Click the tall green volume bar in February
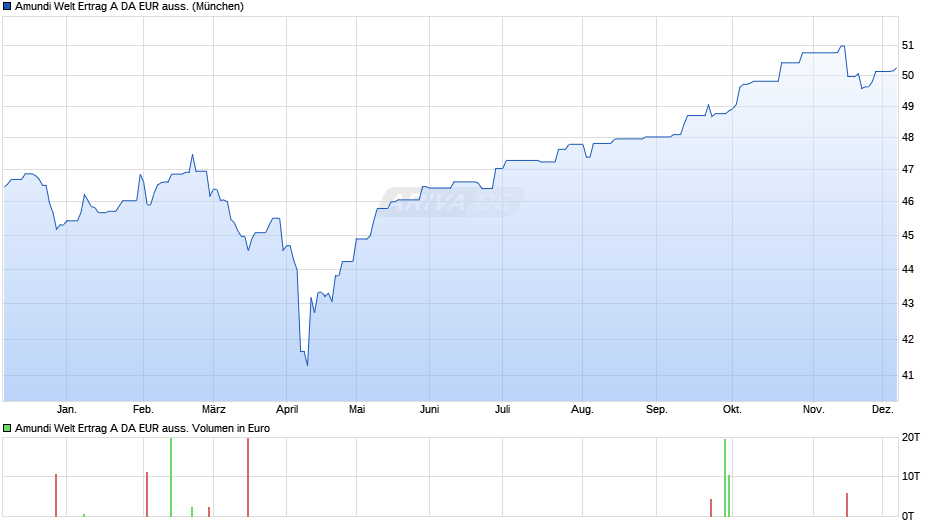Screen dimensions: 940x526 (x=171, y=477)
